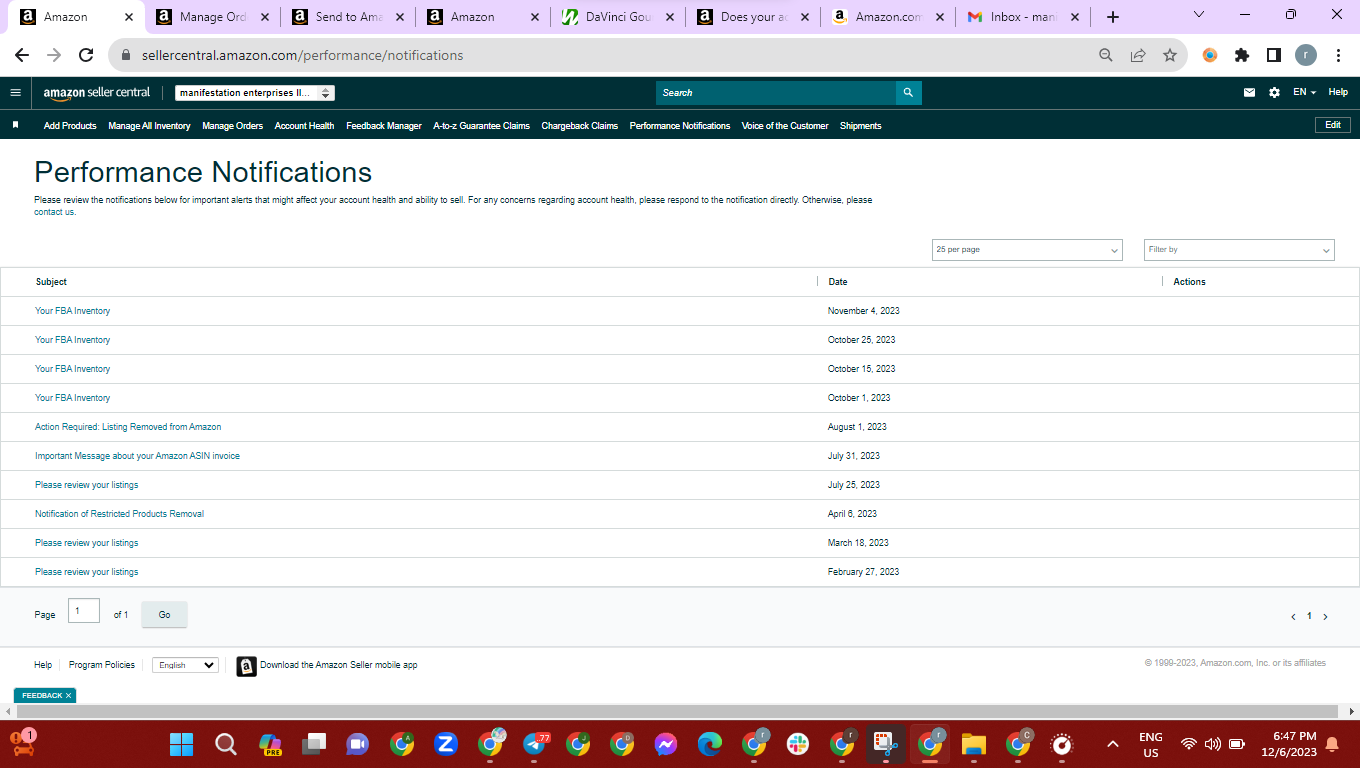Switch to the 'Does your ac' browser tab
The image size is (1360, 768).
pyautogui.click(x=754, y=17)
